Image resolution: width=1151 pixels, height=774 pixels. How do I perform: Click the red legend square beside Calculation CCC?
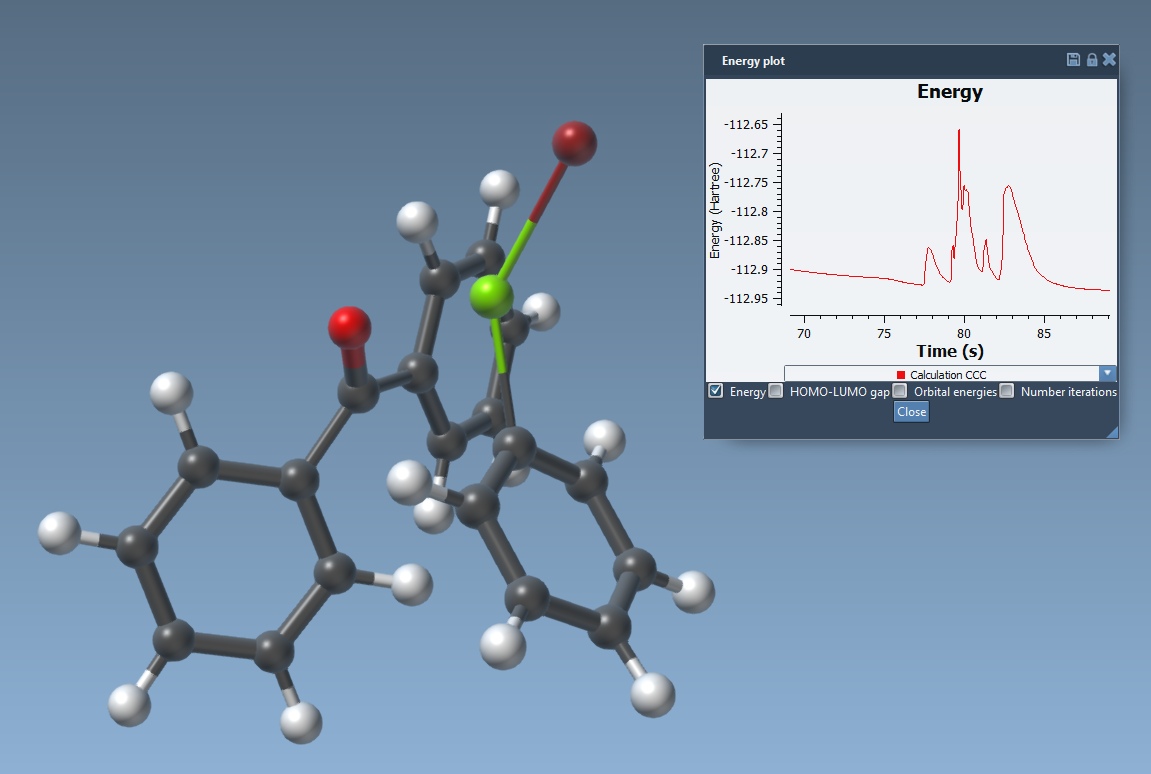coord(901,375)
